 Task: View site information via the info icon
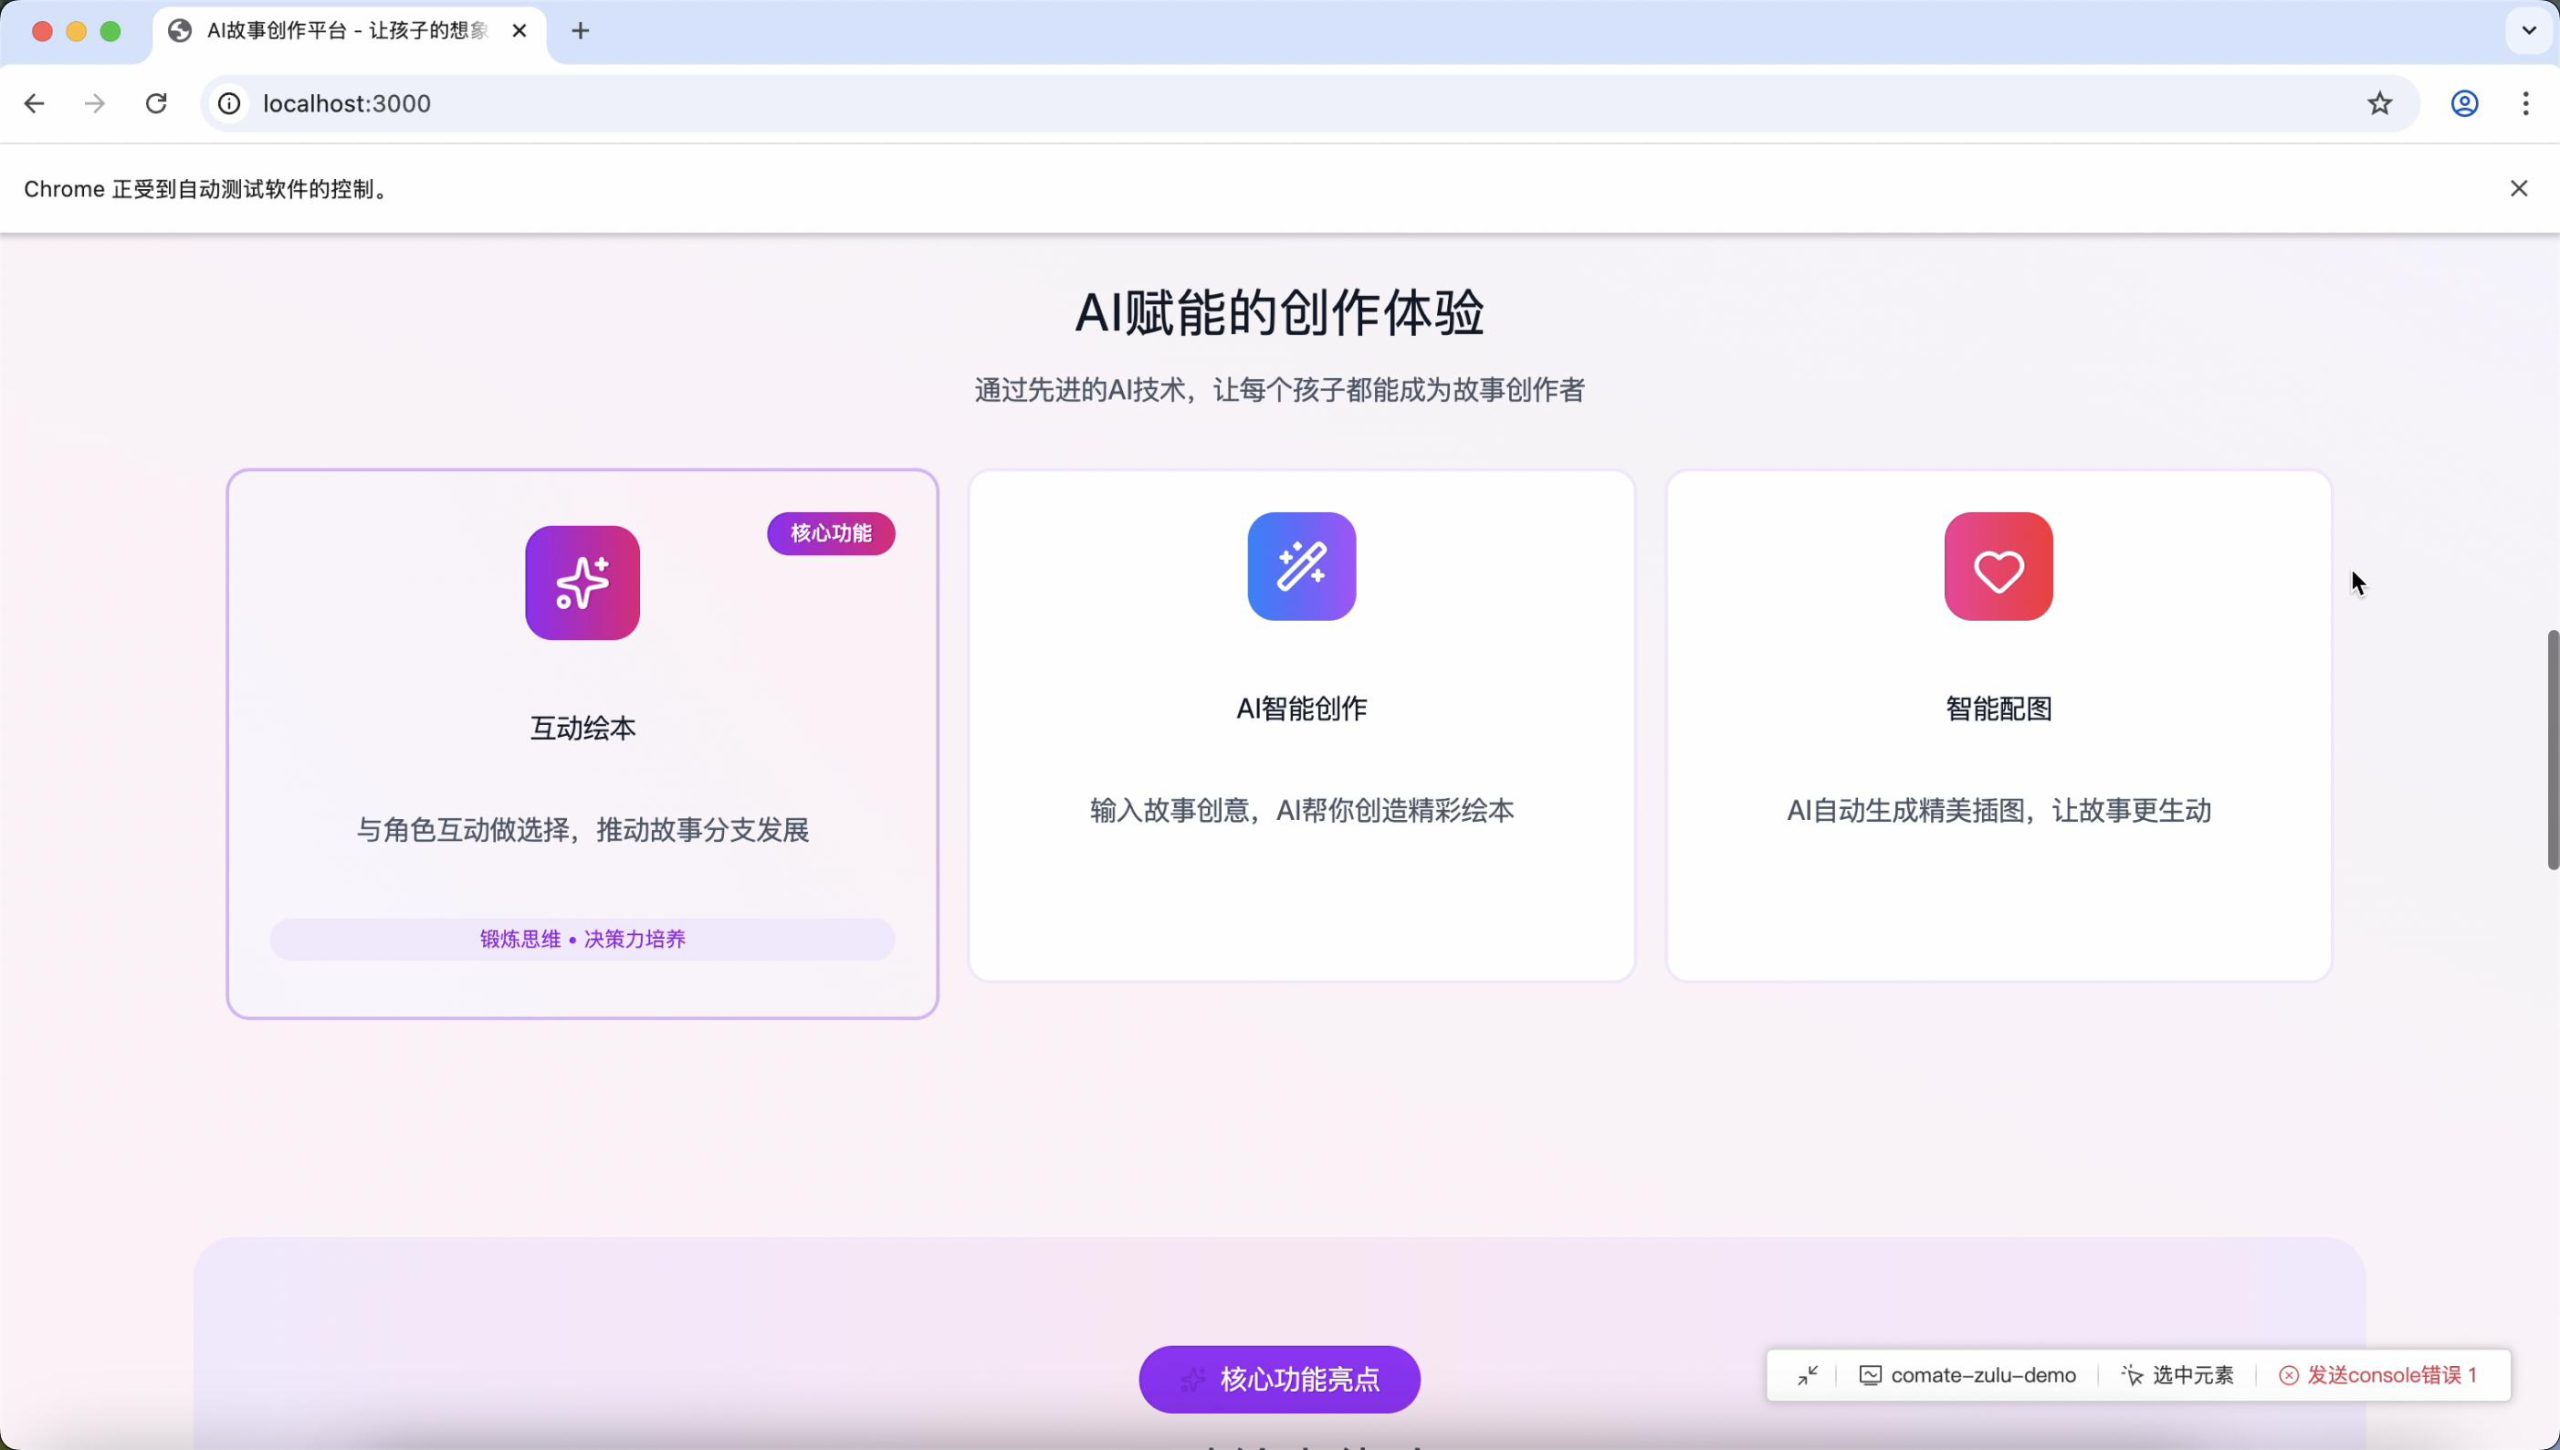pos(228,103)
